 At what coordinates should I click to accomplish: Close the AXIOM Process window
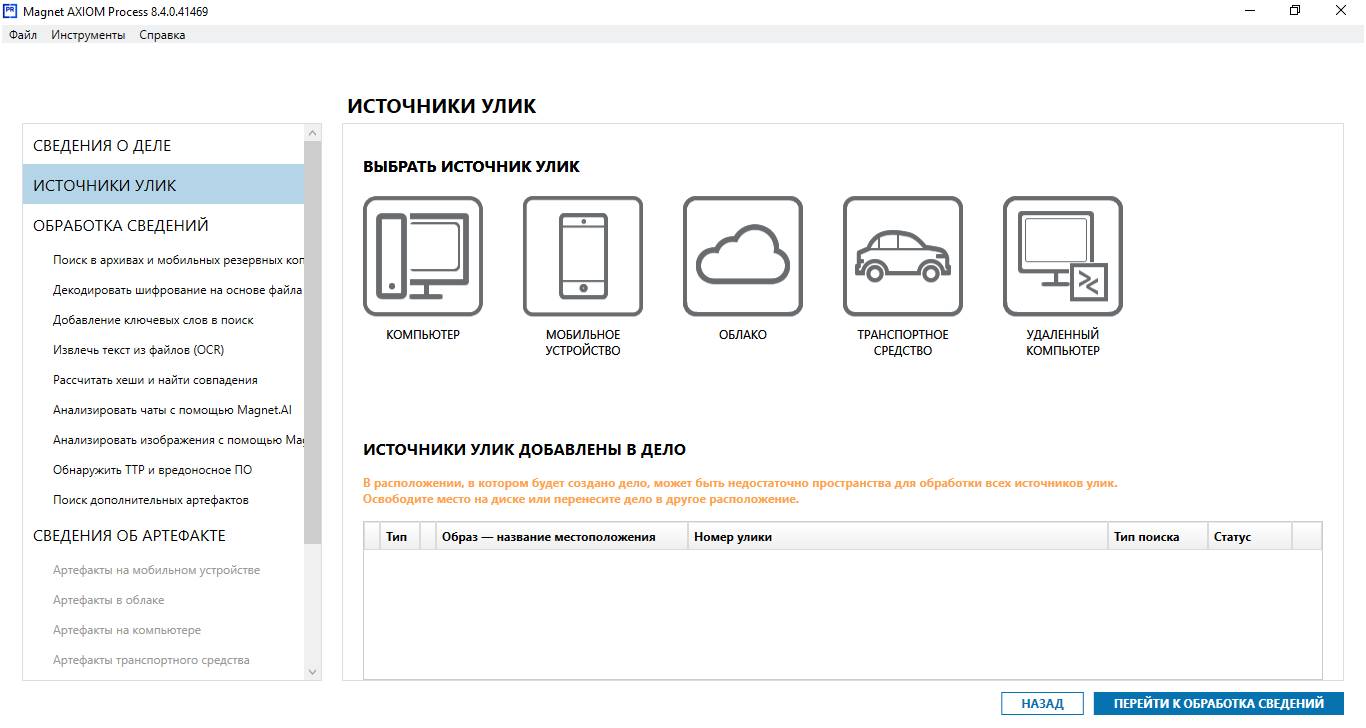[1341, 11]
